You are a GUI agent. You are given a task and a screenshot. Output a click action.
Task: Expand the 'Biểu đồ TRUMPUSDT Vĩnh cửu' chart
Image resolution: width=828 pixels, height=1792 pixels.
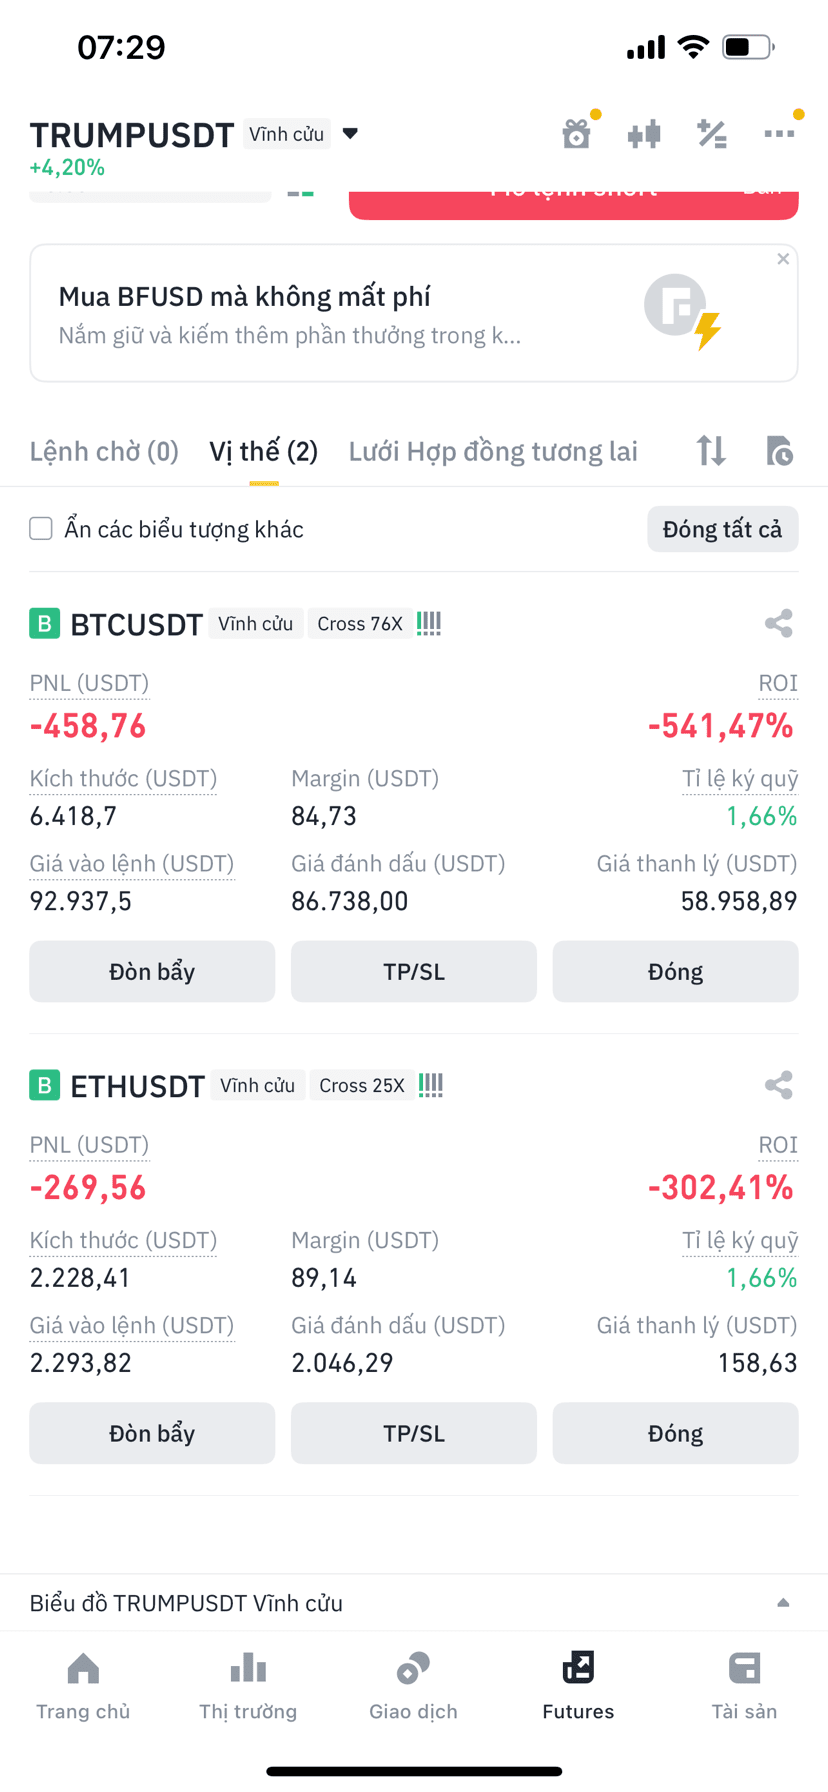click(x=414, y=1603)
